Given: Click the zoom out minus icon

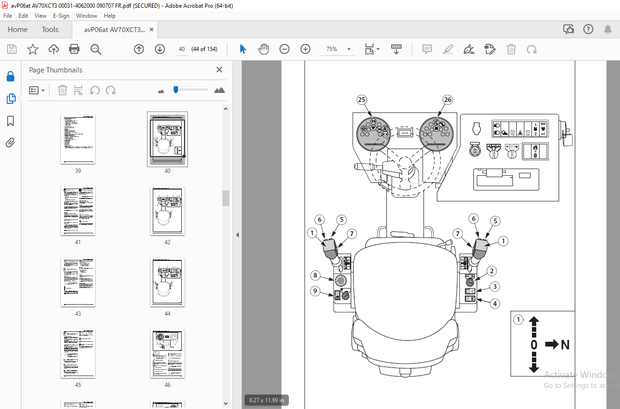Looking at the screenshot, I should coord(284,49).
